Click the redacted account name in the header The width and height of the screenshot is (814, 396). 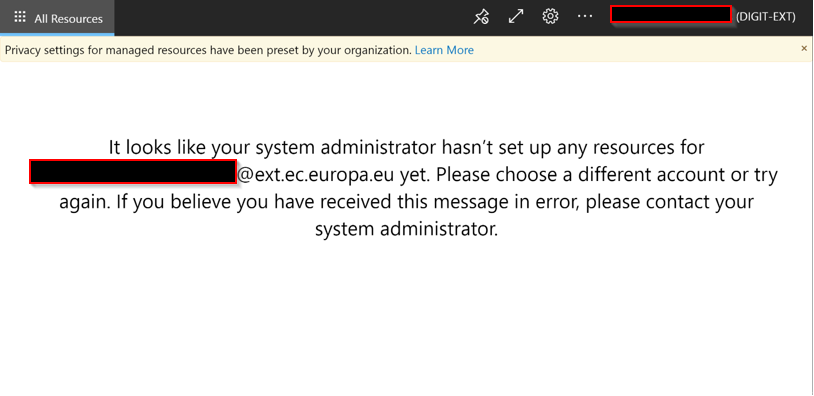click(x=671, y=14)
